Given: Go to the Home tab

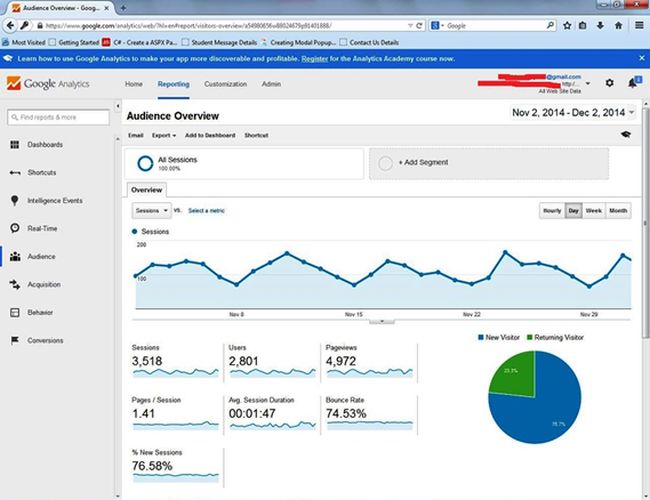Looking at the screenshot, I should (x=133, y=84).
